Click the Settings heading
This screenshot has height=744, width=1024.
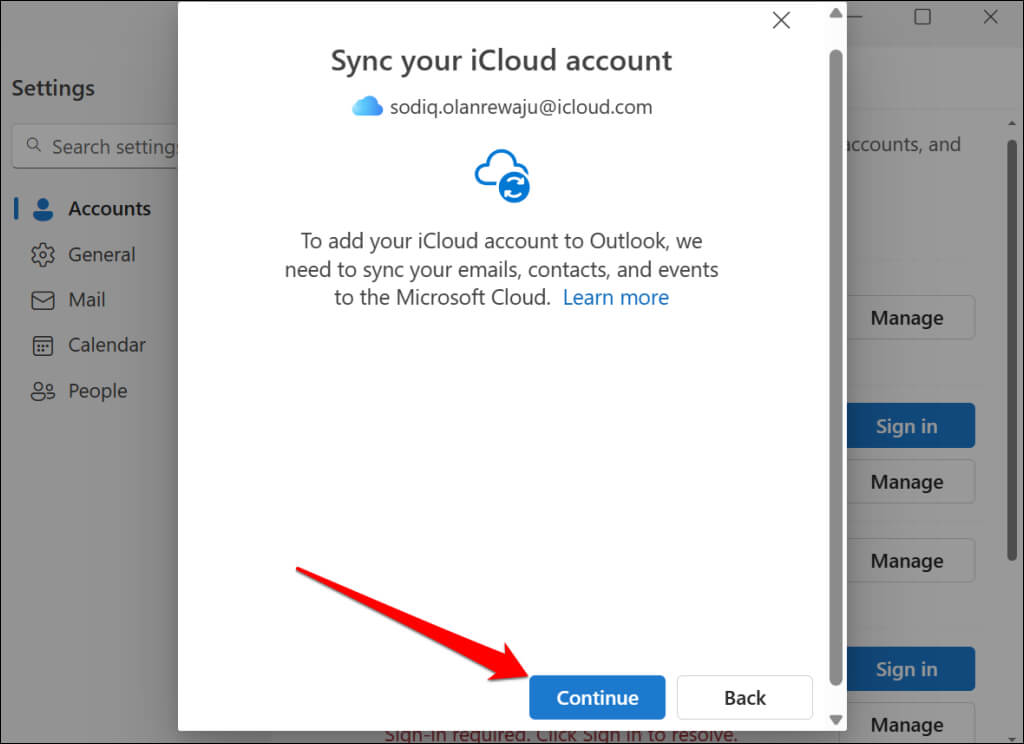tap(54, 88)
